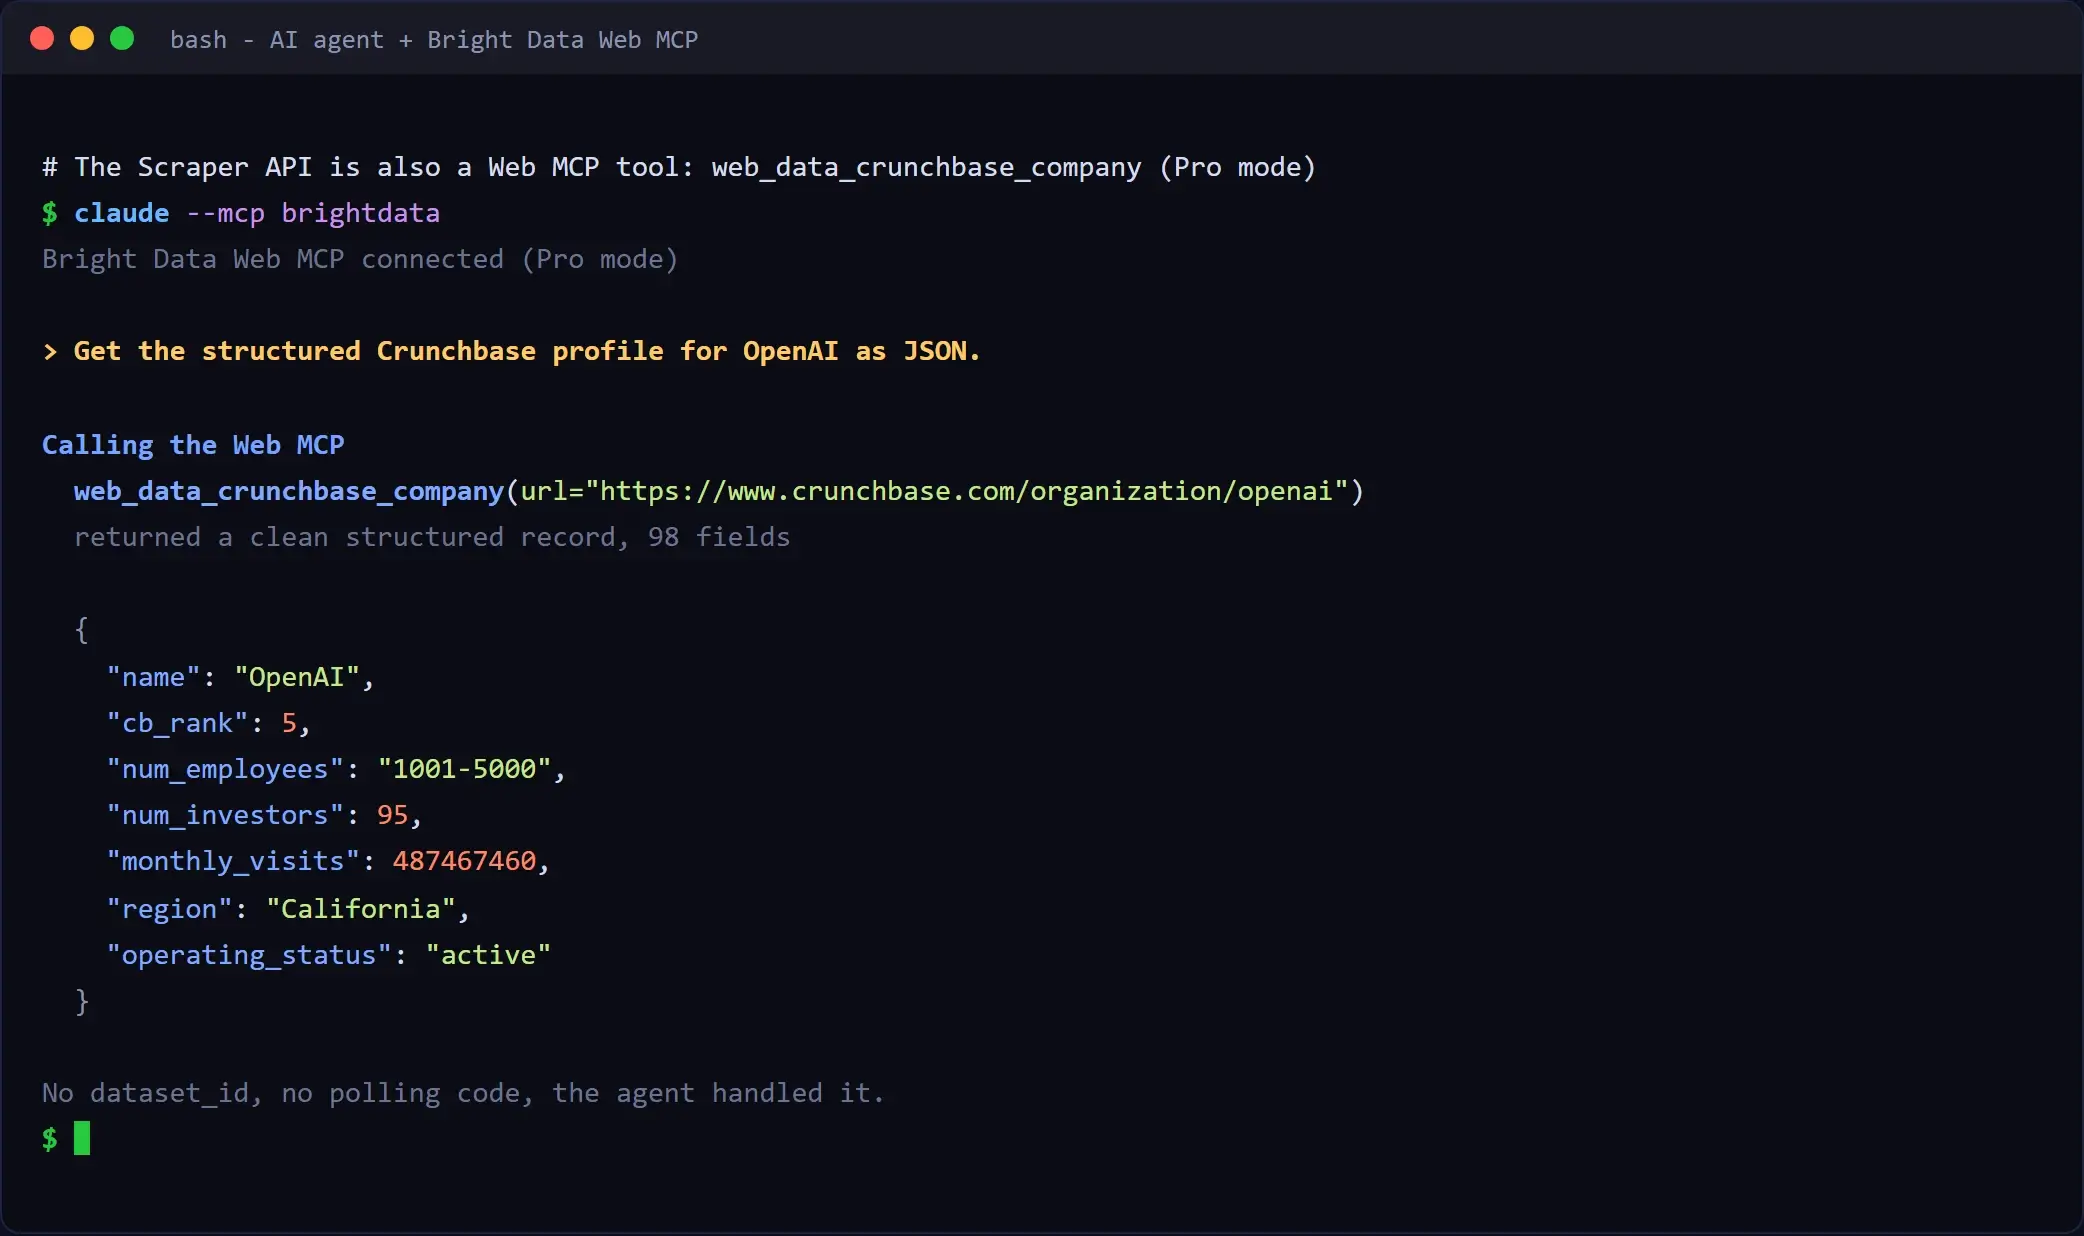This screenshot has height=1236, width=2084.
Task: Click the green maximize window button
Action: pyautogui.click(x=122, y=39)
